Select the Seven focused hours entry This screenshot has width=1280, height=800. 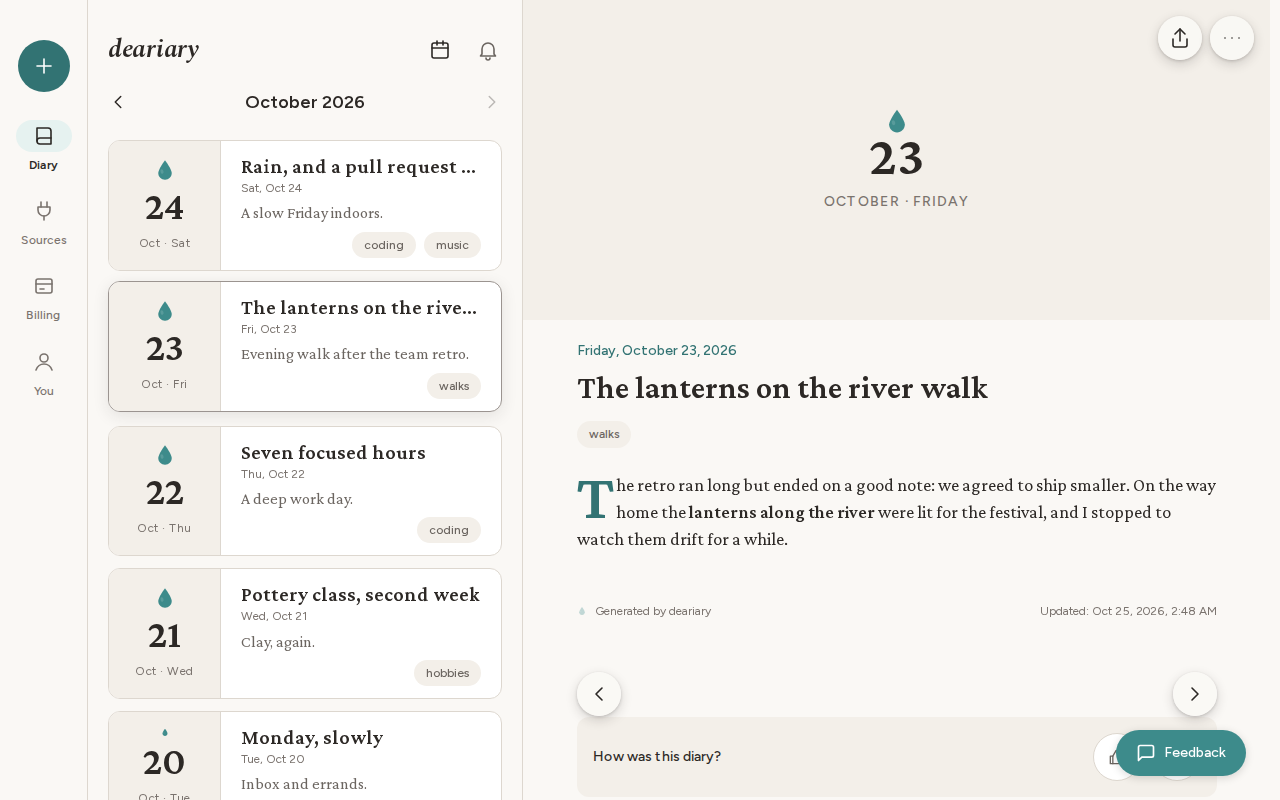305,491
